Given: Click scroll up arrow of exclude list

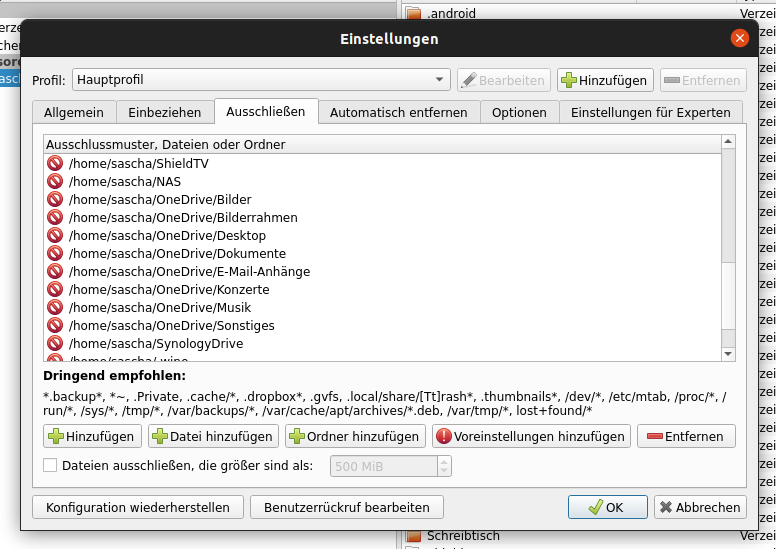Looking at the screenshot, I should click(x=728, y=142).
